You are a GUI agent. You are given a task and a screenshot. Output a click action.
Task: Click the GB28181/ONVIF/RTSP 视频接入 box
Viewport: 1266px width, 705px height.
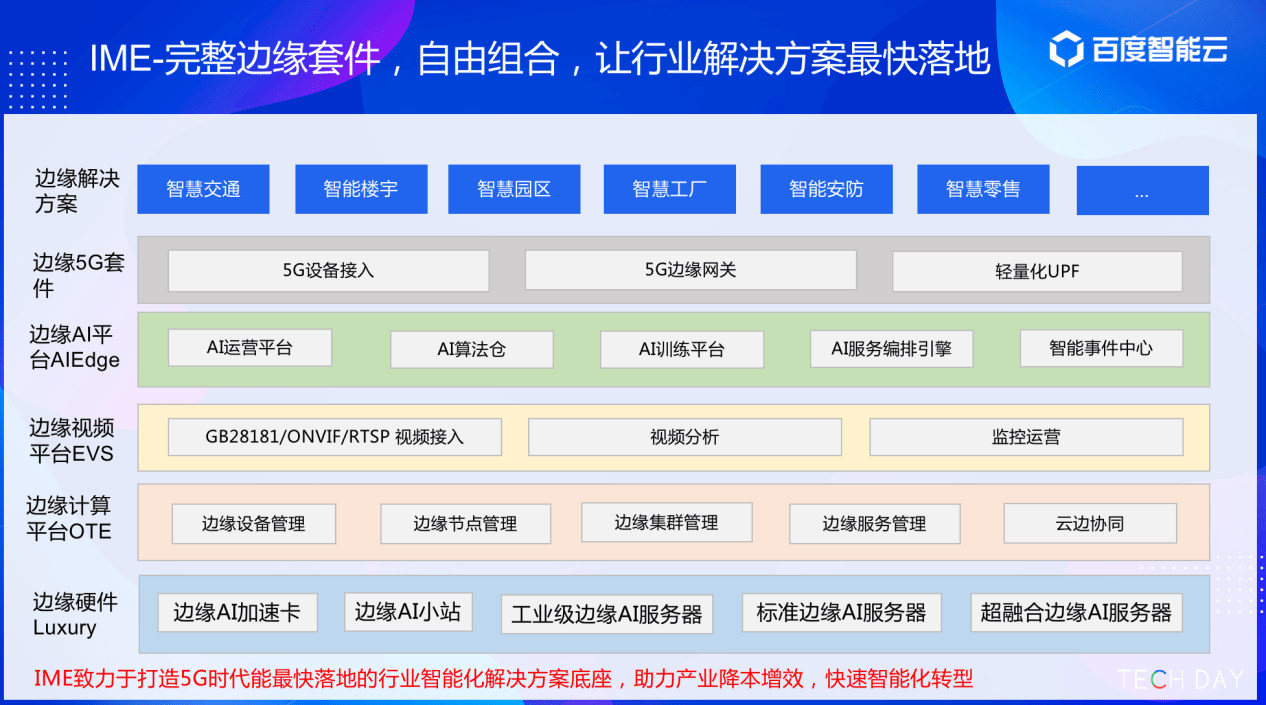(335, 437)
